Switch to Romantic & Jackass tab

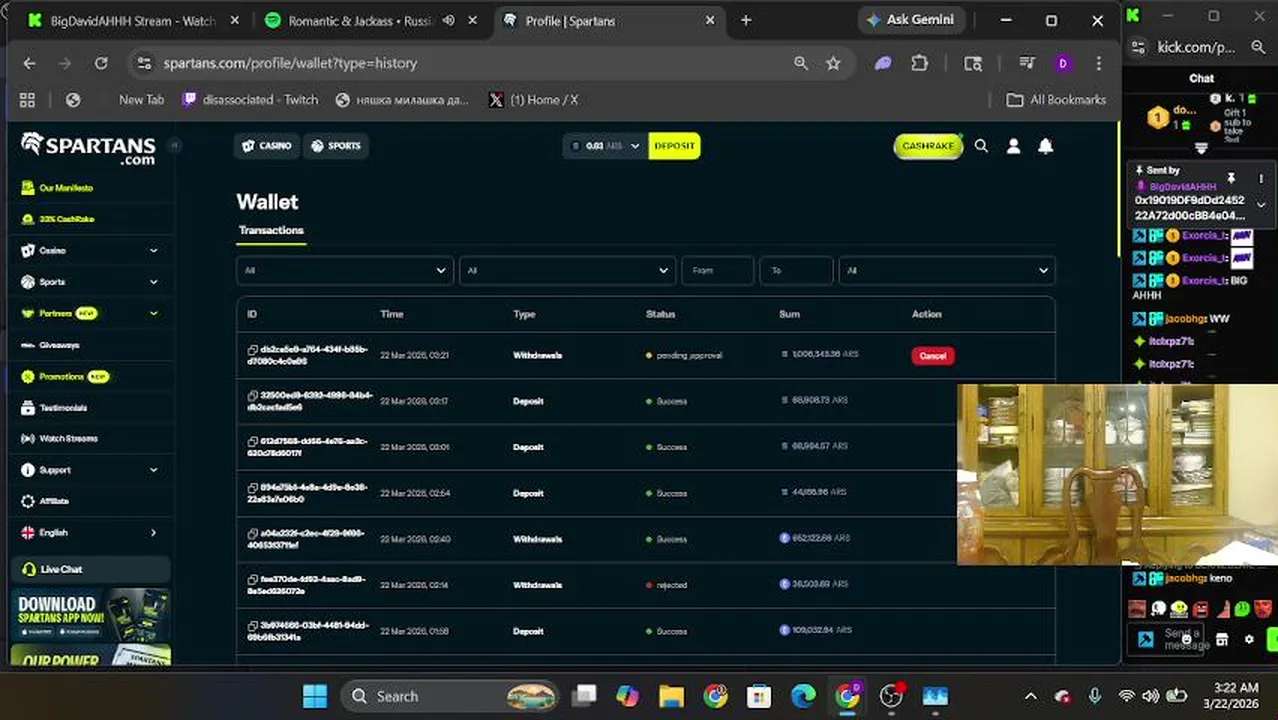pyautogui.click(x=368, y=20)
